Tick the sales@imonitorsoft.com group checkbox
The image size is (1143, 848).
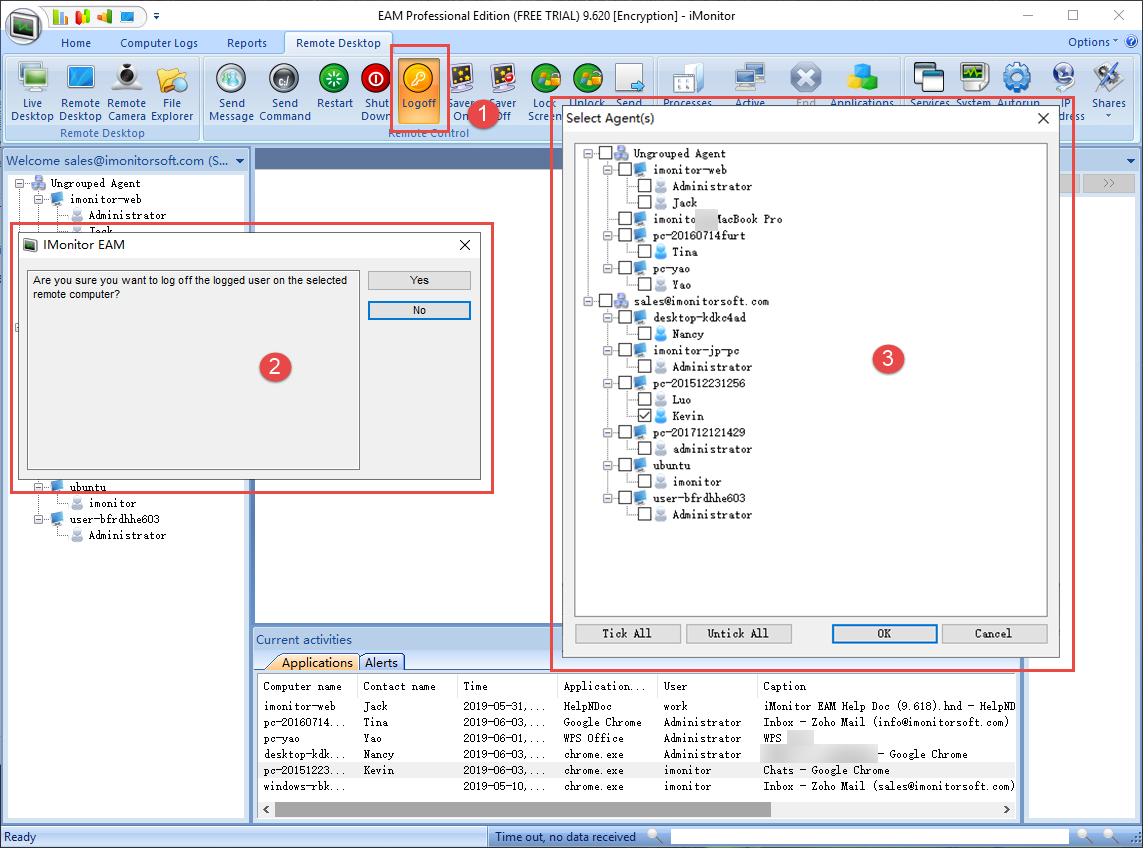point(605,300)
